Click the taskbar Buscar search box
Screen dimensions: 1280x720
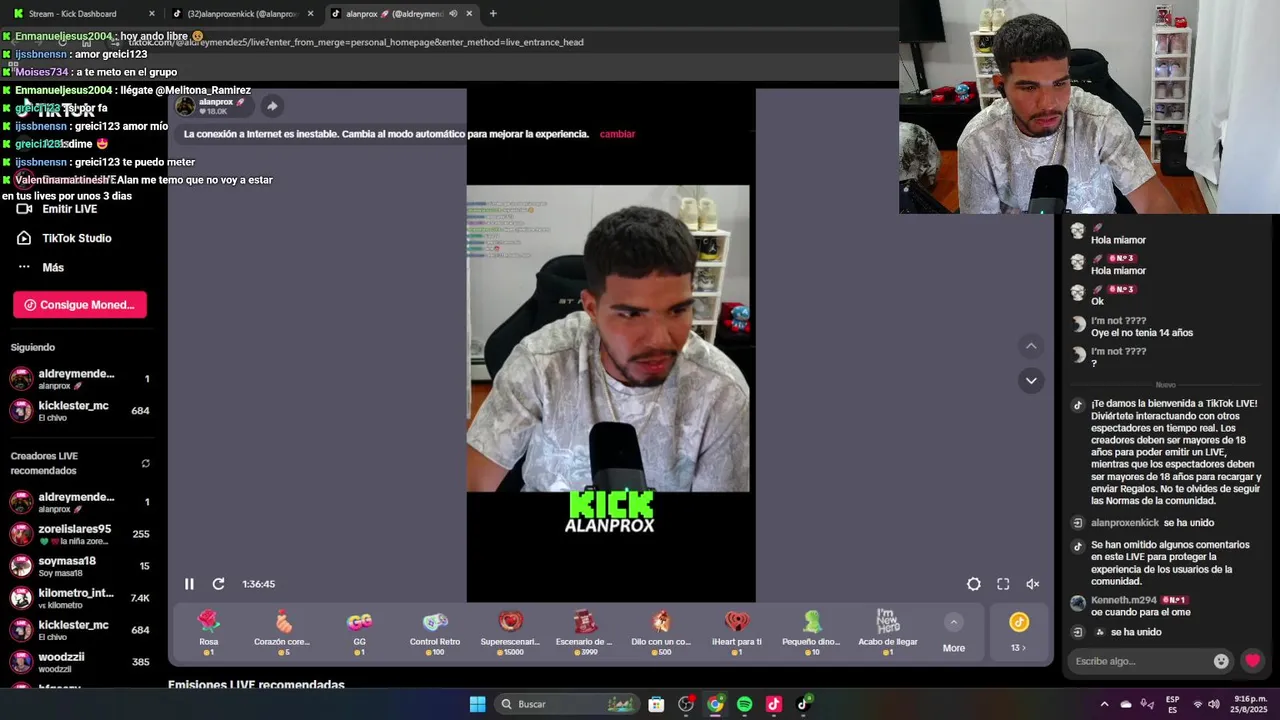[566, 704]
